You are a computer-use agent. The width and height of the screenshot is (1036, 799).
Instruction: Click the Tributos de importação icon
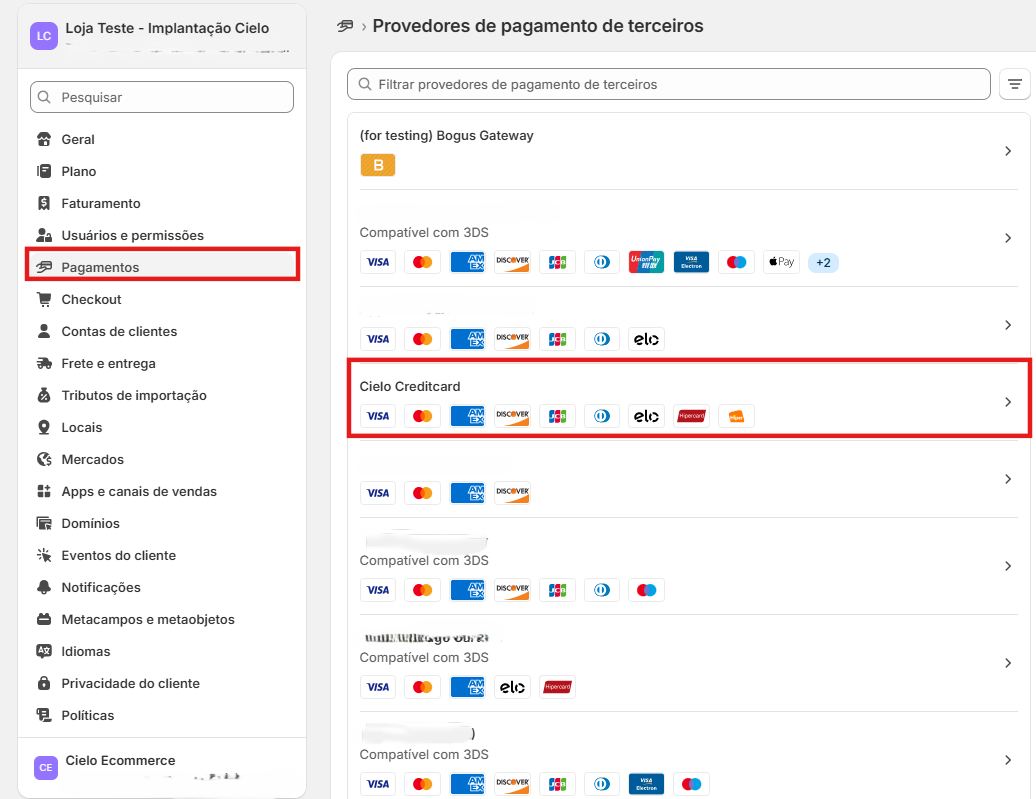44,395
